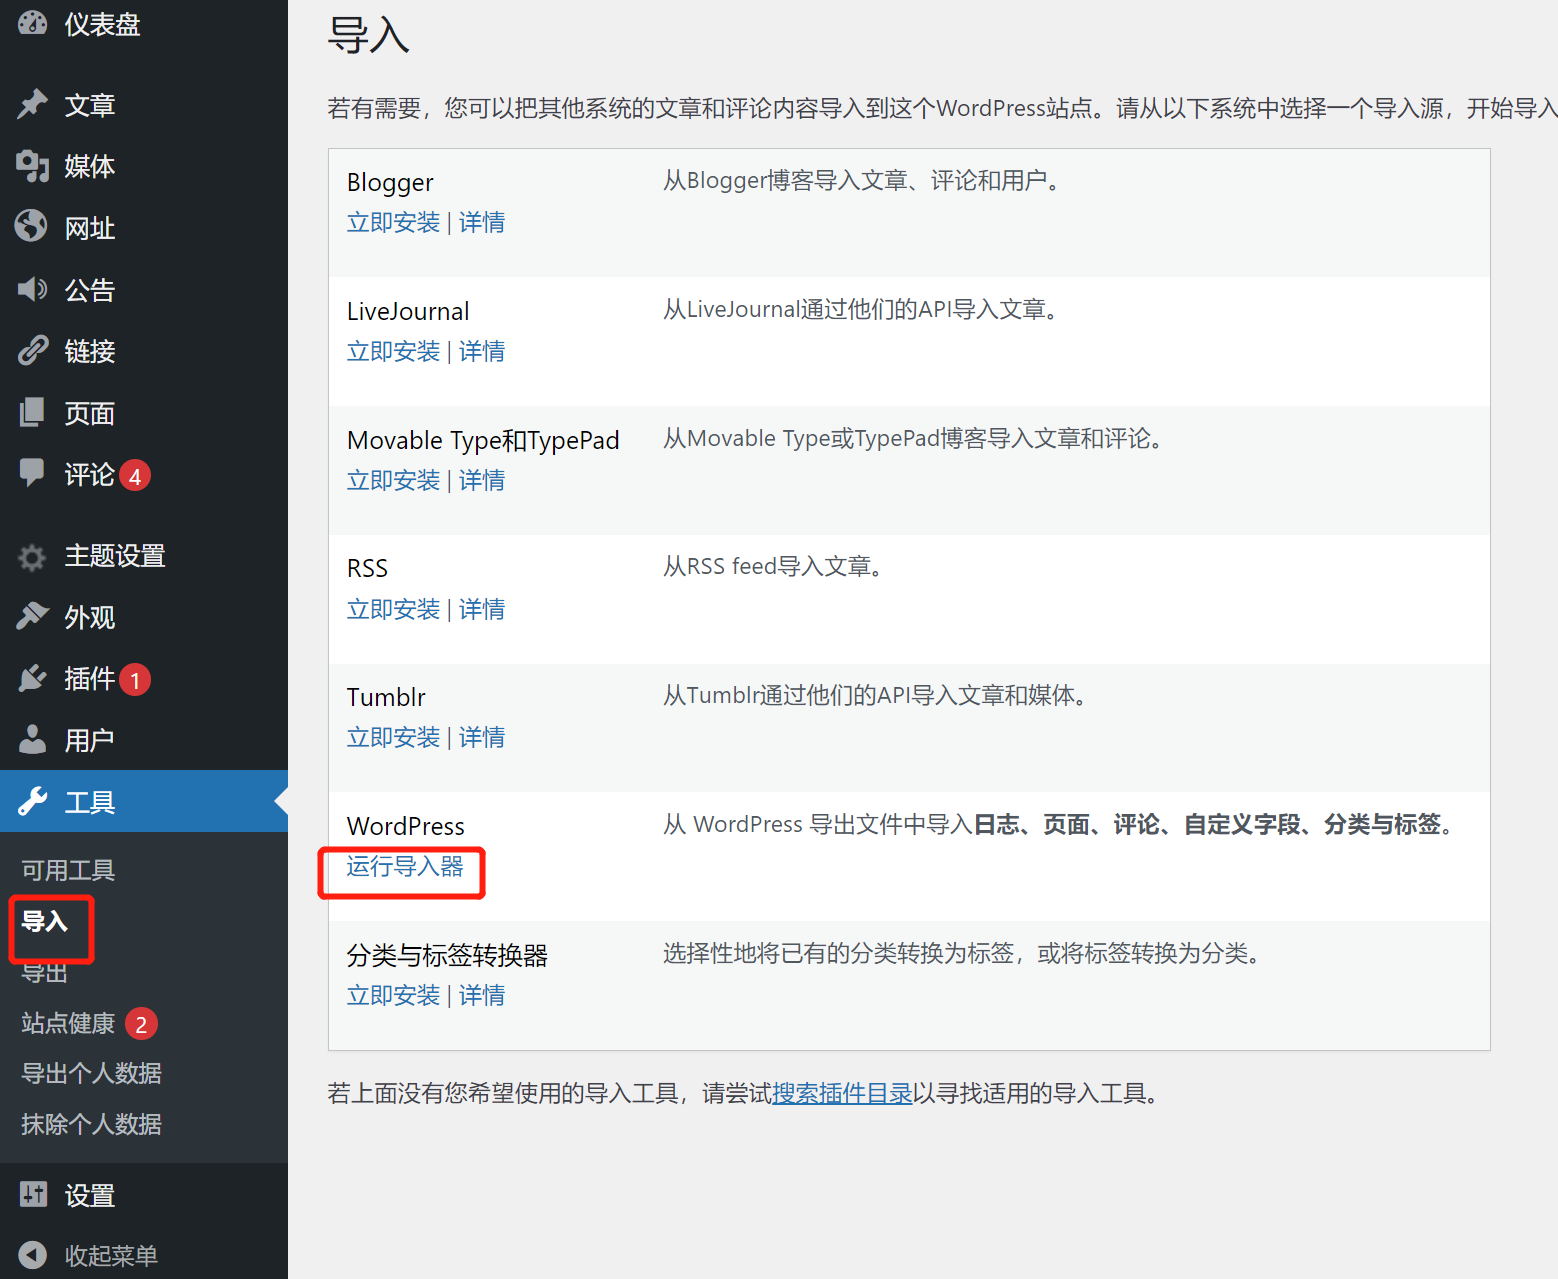
Task: Click the Blogger importer name
Action: pos(390,183)
